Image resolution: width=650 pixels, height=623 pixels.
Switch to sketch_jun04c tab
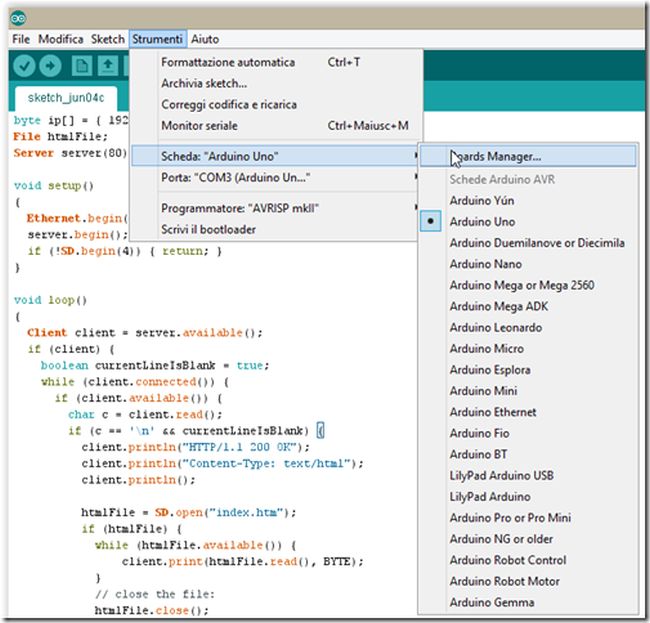[x=66, y=98]
